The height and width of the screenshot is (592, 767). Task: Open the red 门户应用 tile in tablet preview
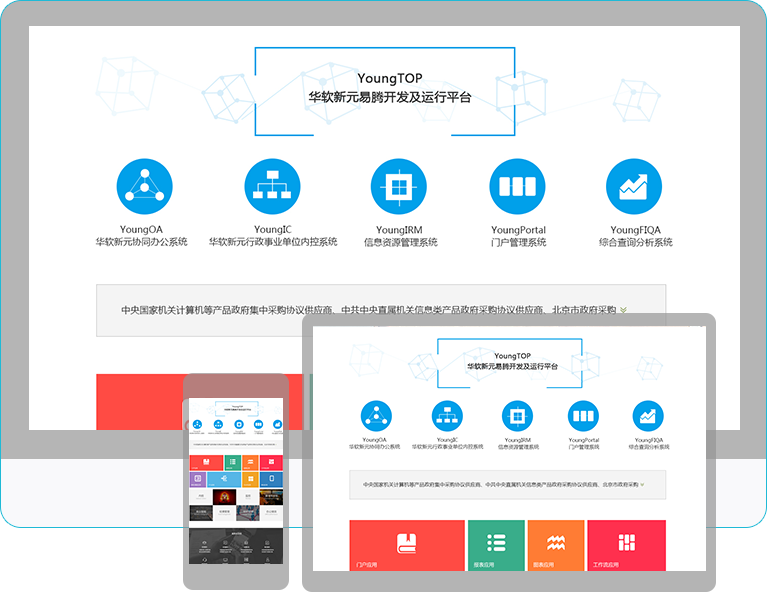pyautogui.click(x=407, y=545)
